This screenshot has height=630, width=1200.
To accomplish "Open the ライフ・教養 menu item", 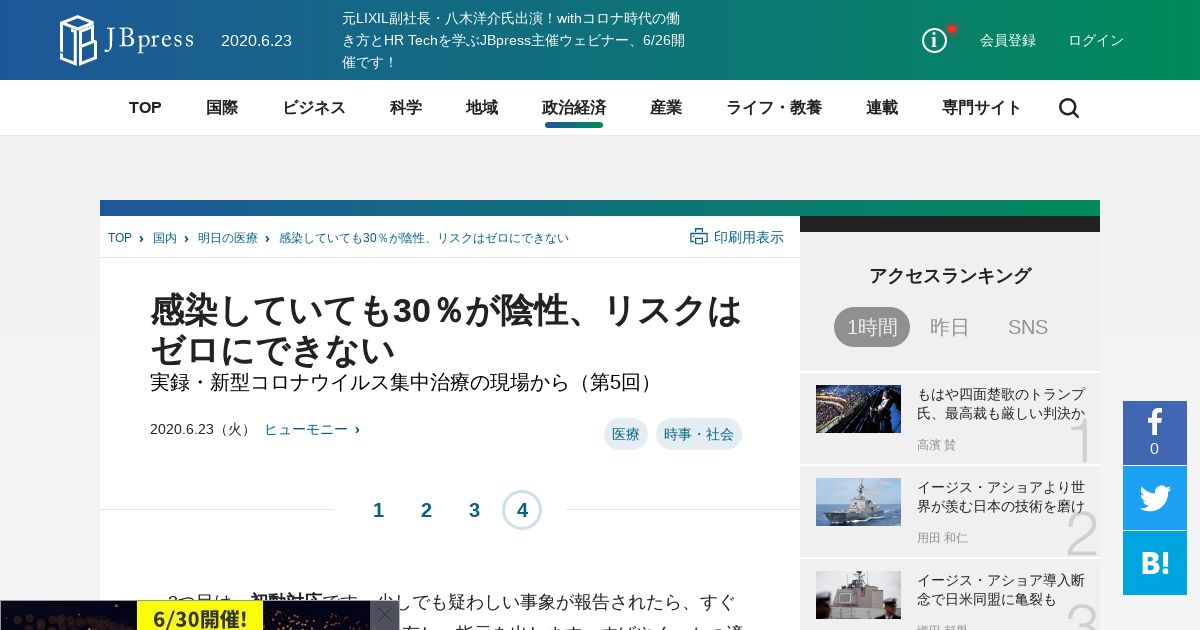I will (774, 108).
